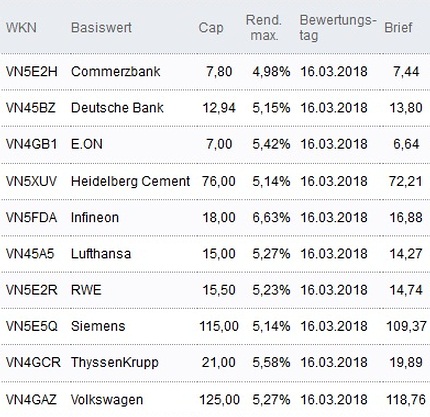
Task: Click Infineon max yield 6,63%
Action: 271,217
